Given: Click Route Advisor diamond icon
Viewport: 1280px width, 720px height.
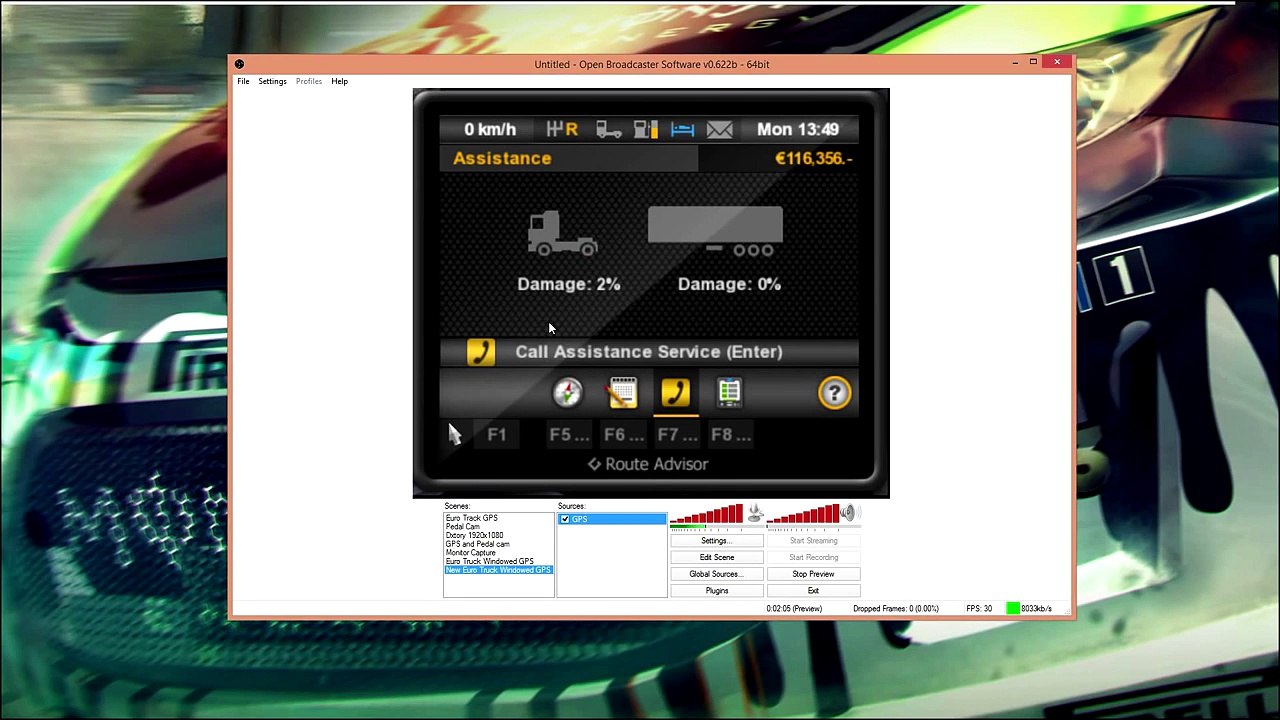Looking at the screenshot, I should (594, 464).
